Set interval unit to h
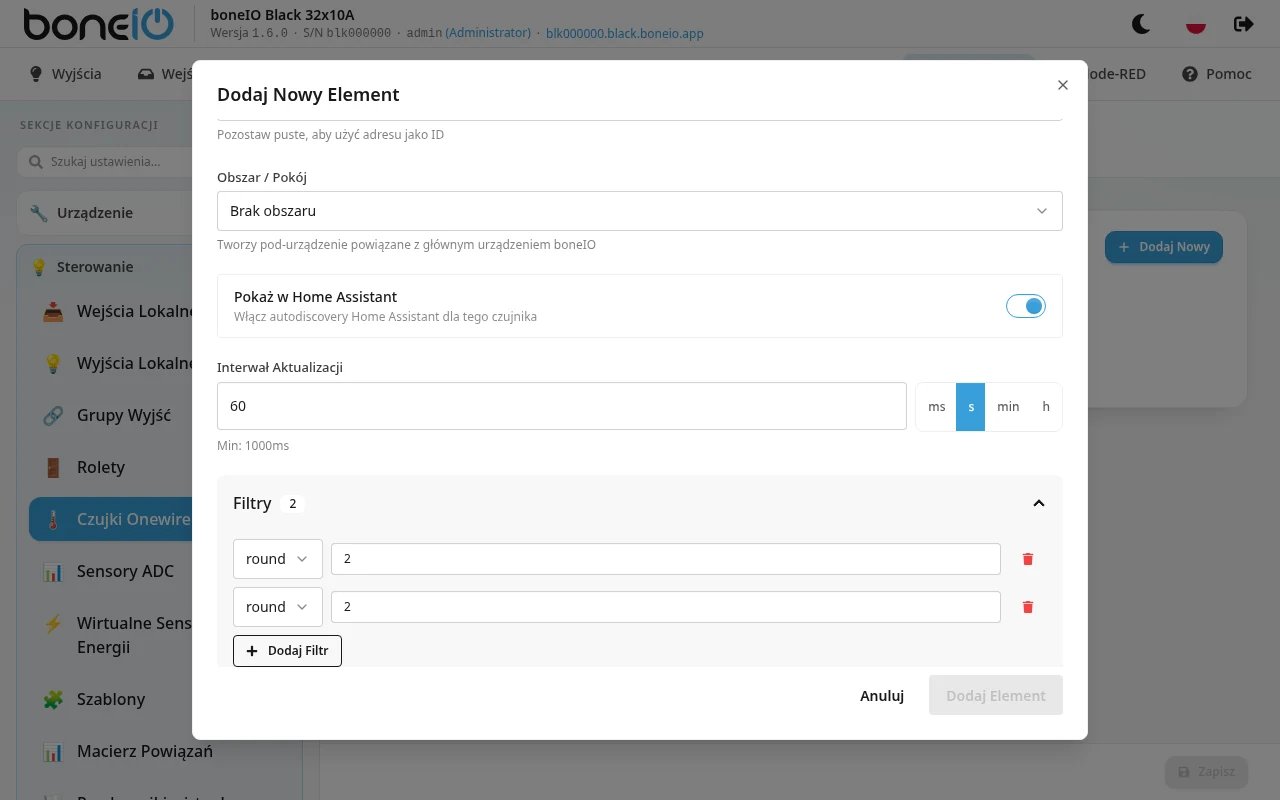 coord(1046,406)
